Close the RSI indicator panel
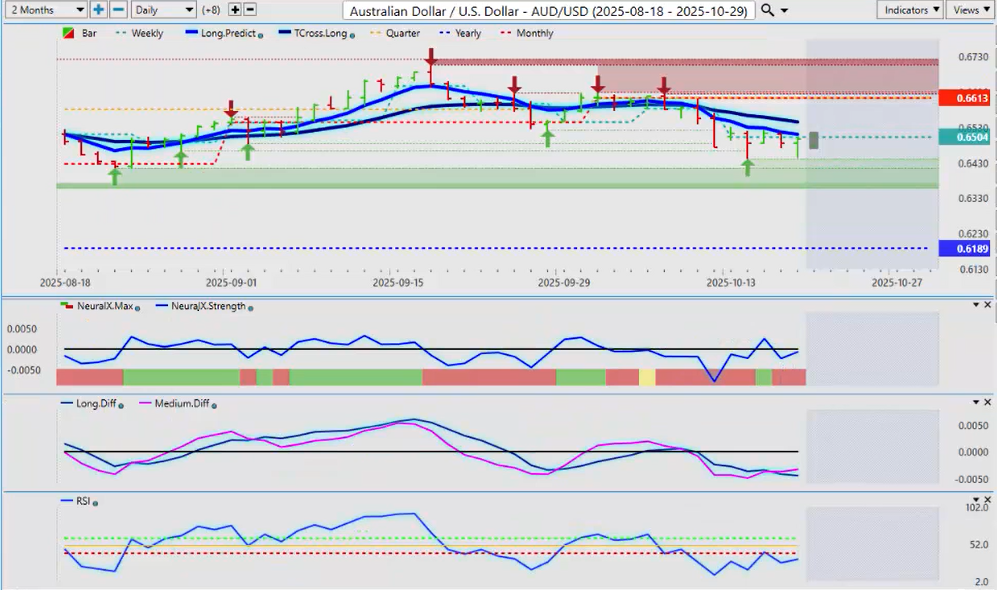This screenshot has height=590, width=997. 989,499
